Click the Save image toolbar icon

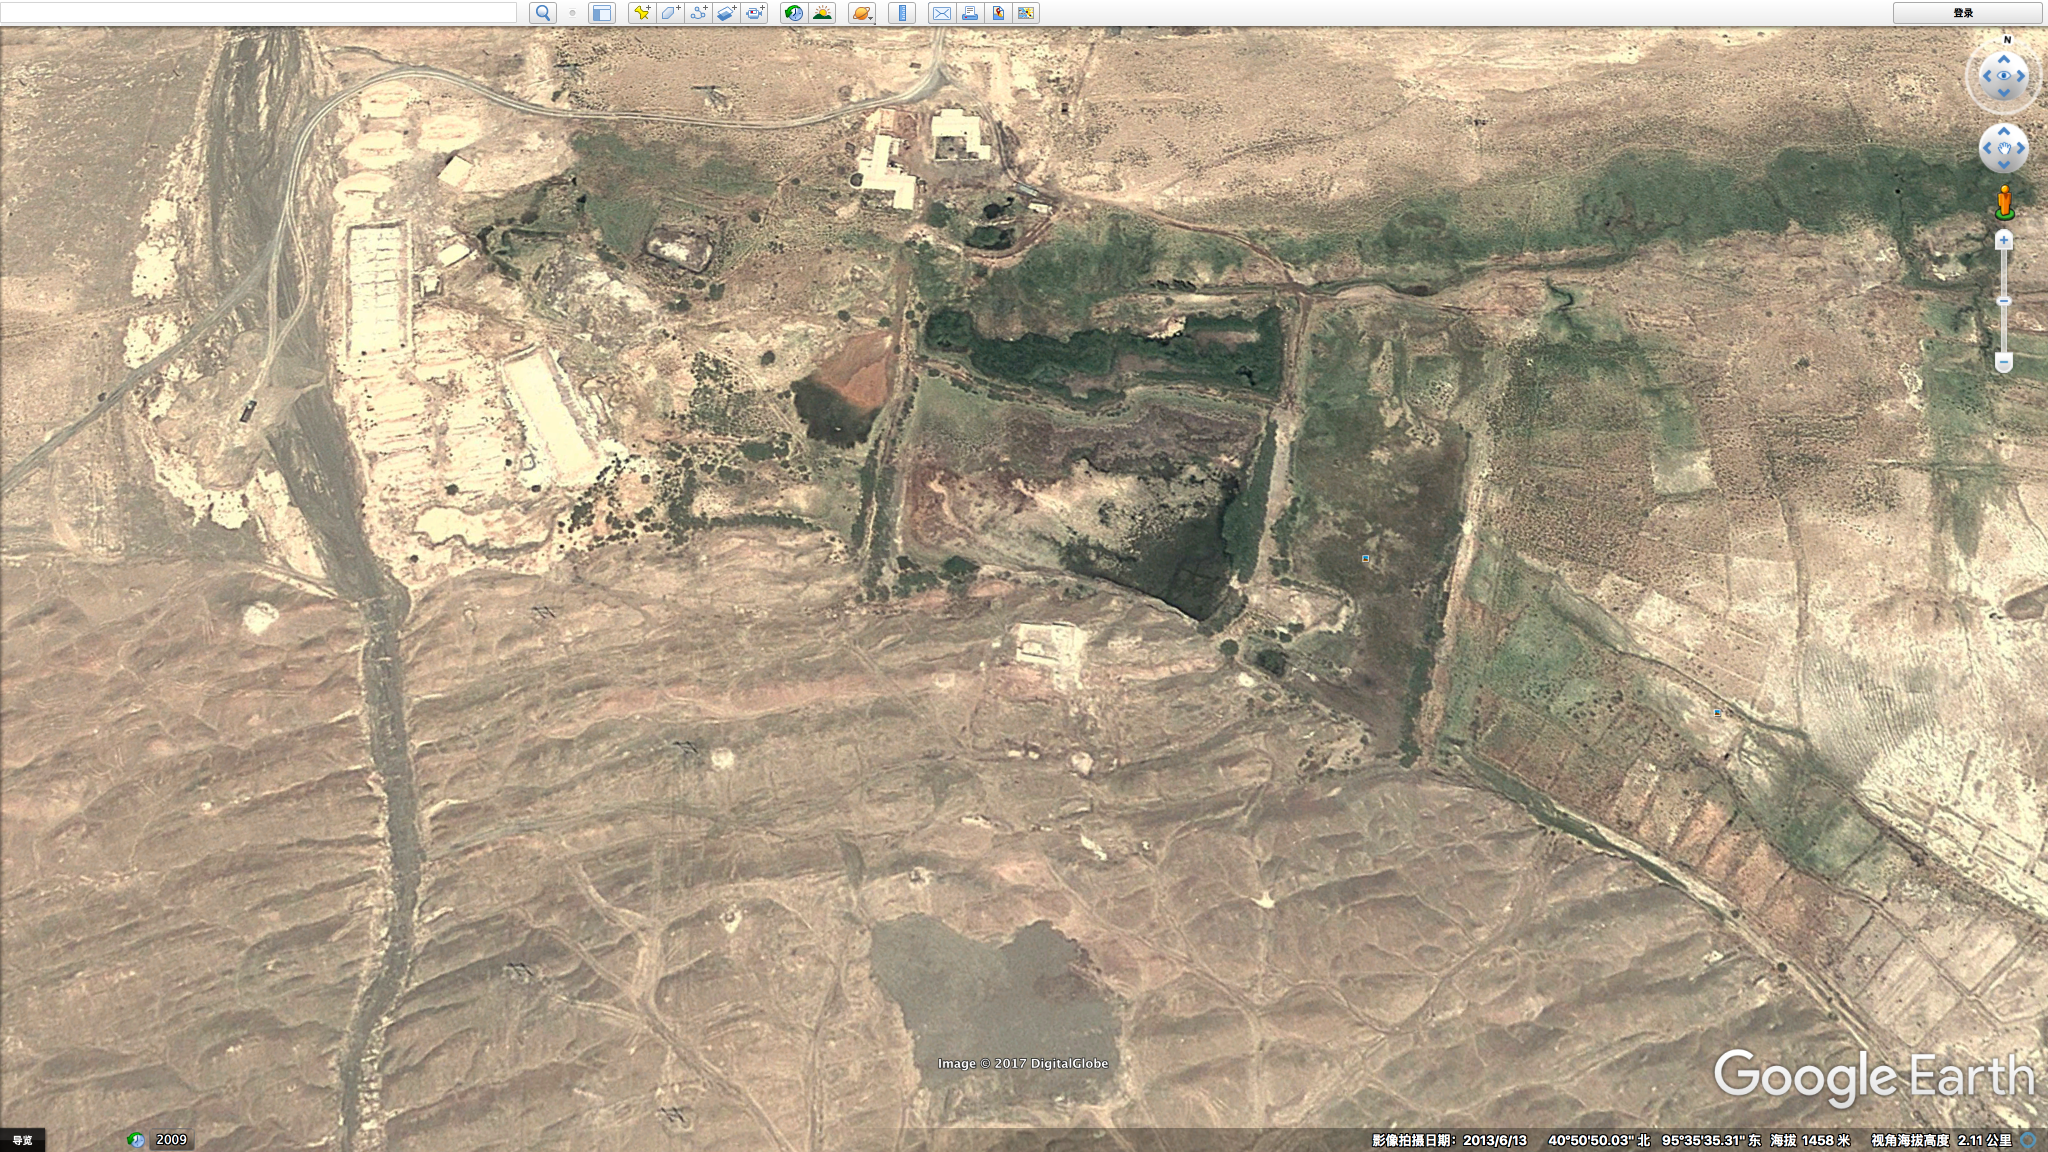(997, 13)
